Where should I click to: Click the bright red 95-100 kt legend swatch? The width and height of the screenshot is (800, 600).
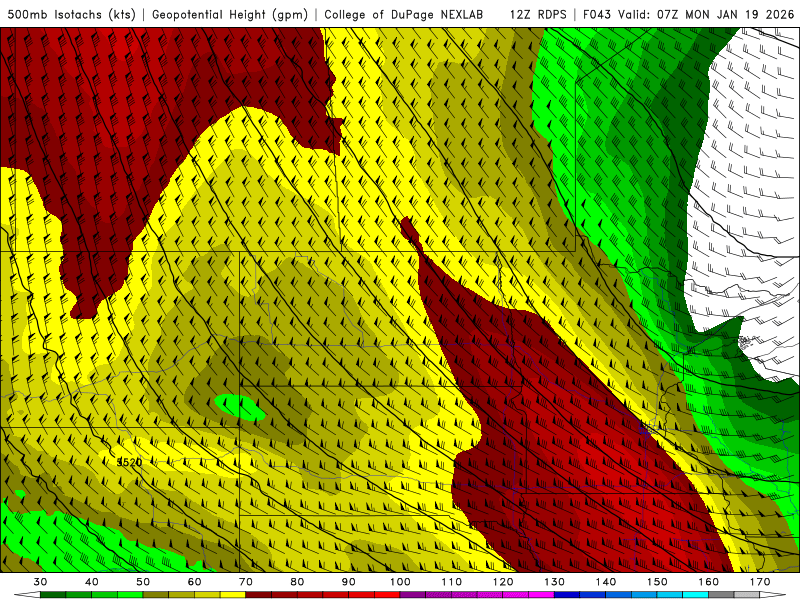[x=387, y=595]
